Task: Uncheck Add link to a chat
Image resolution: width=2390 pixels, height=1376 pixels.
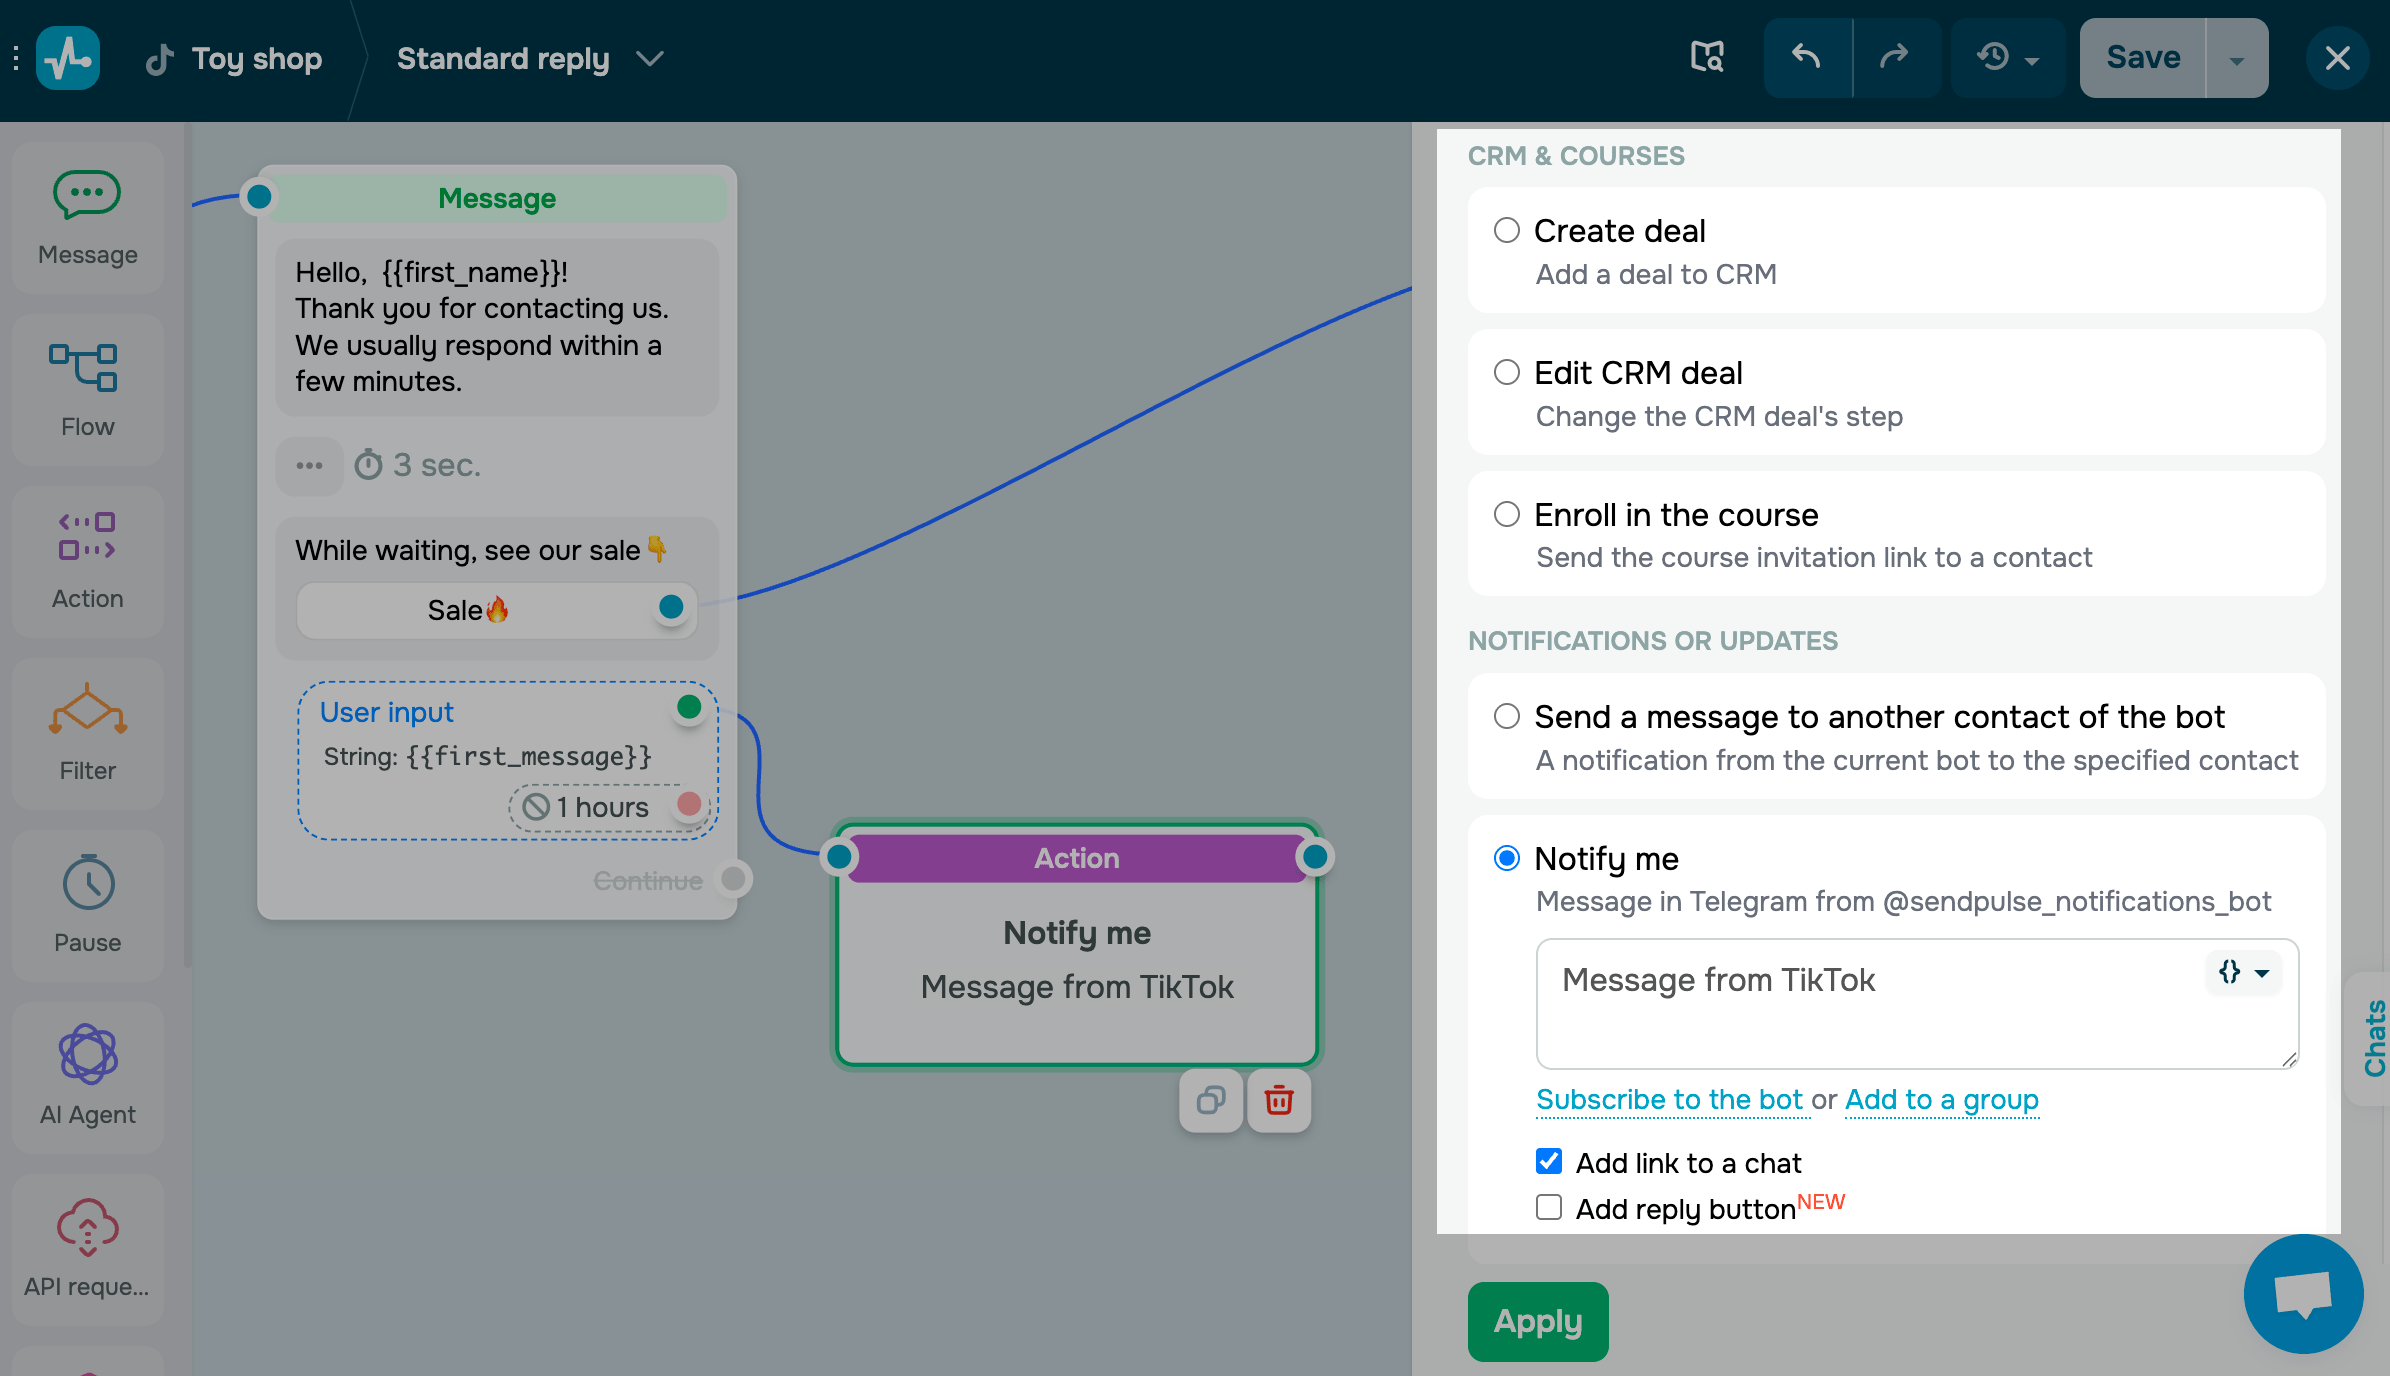Action: tap(1549, 1162)
